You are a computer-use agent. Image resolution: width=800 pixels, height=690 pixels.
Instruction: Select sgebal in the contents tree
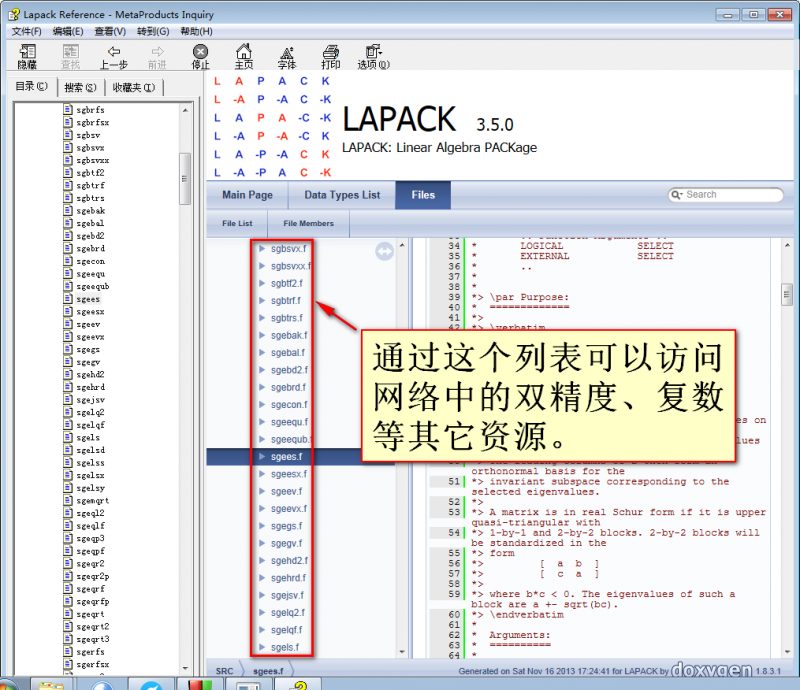(90, 223)
